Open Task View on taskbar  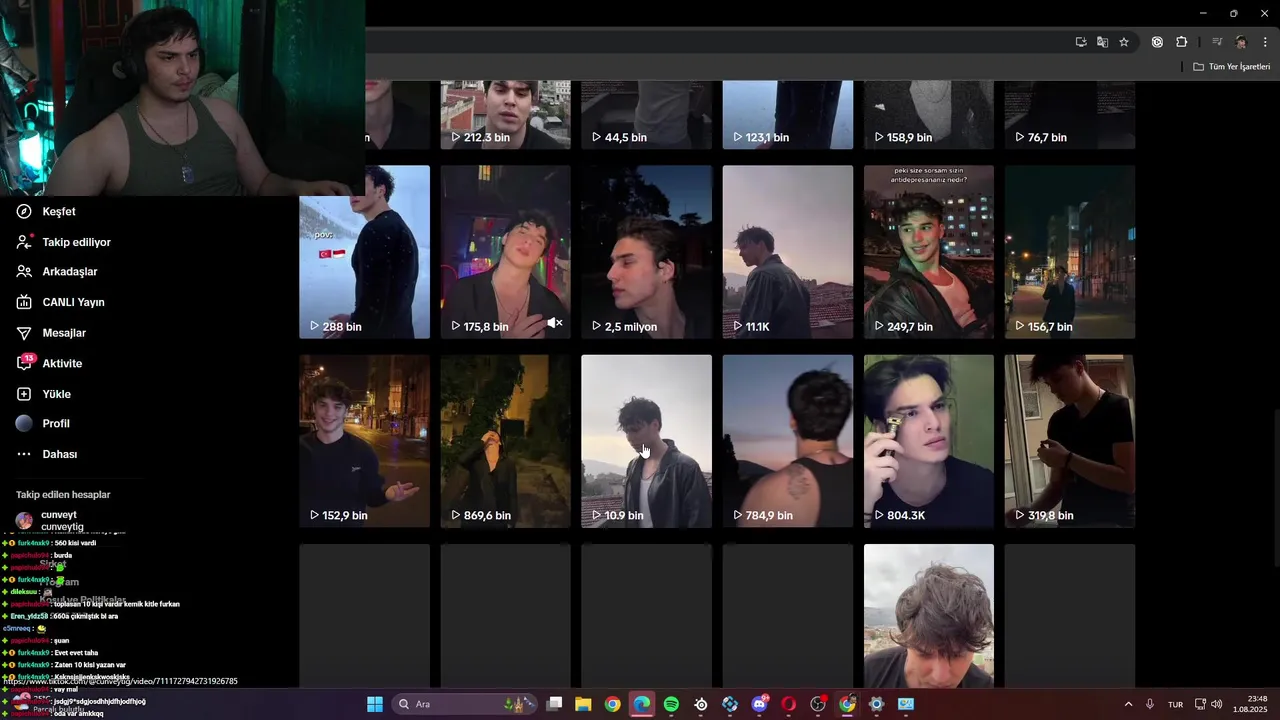click(554, 704)
